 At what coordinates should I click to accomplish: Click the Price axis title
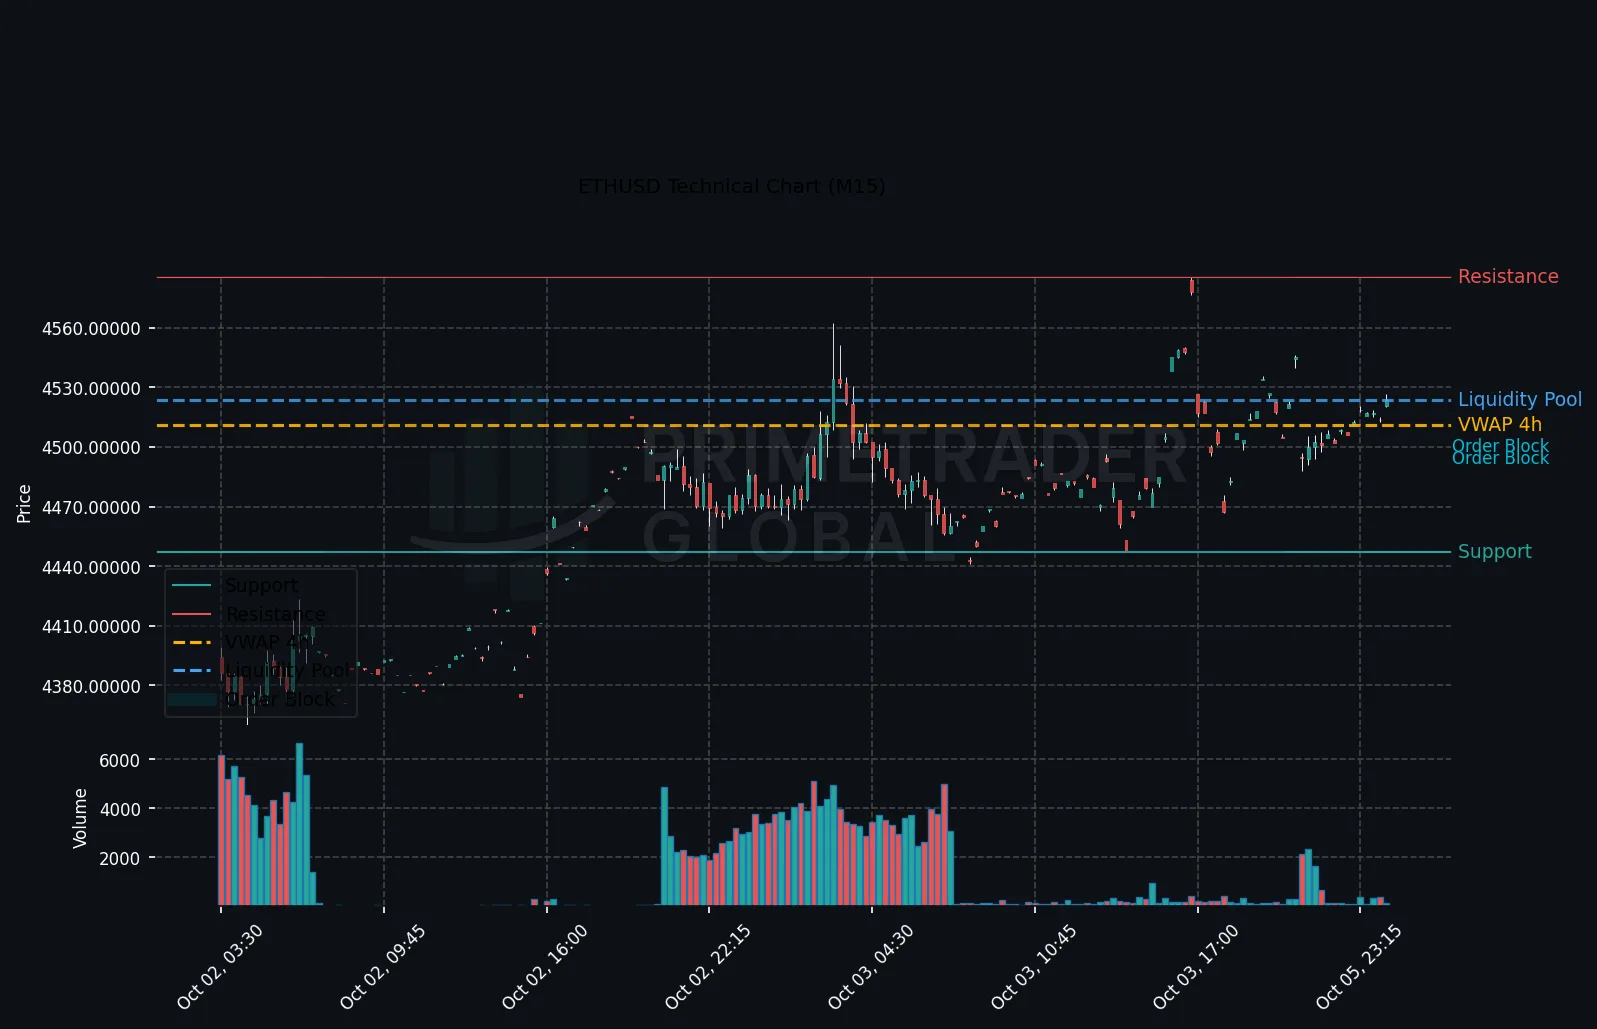[x=24, y=503]
